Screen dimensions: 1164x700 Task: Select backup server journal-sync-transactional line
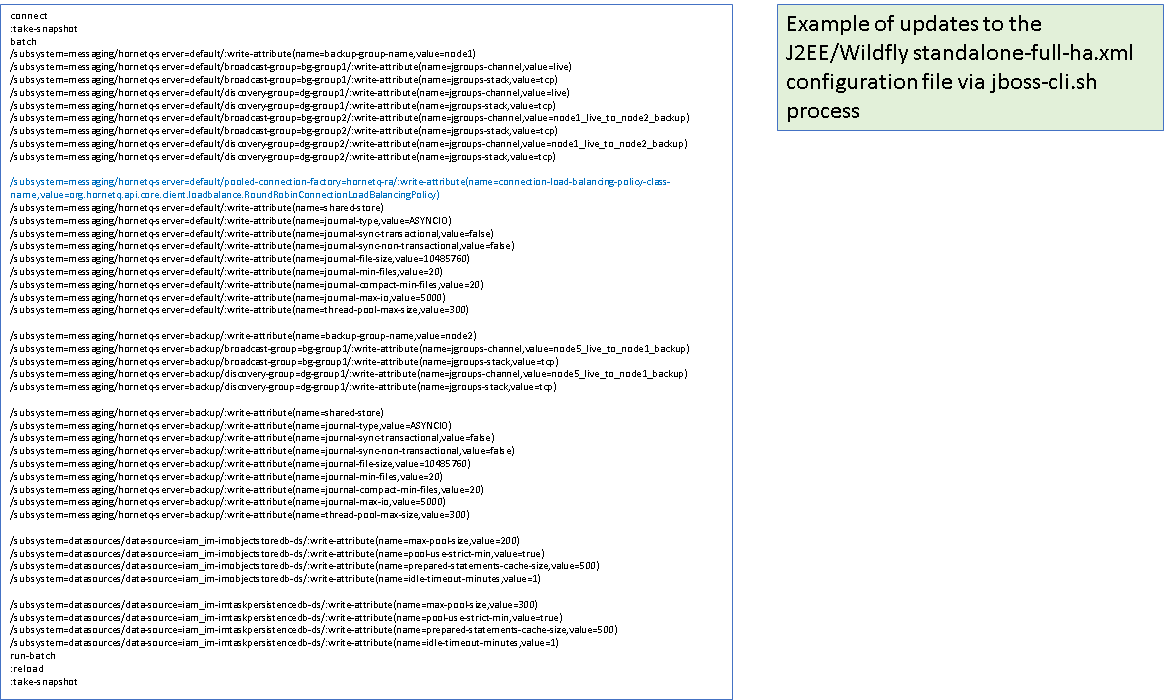pyautogui.click(x=252, y=439)
